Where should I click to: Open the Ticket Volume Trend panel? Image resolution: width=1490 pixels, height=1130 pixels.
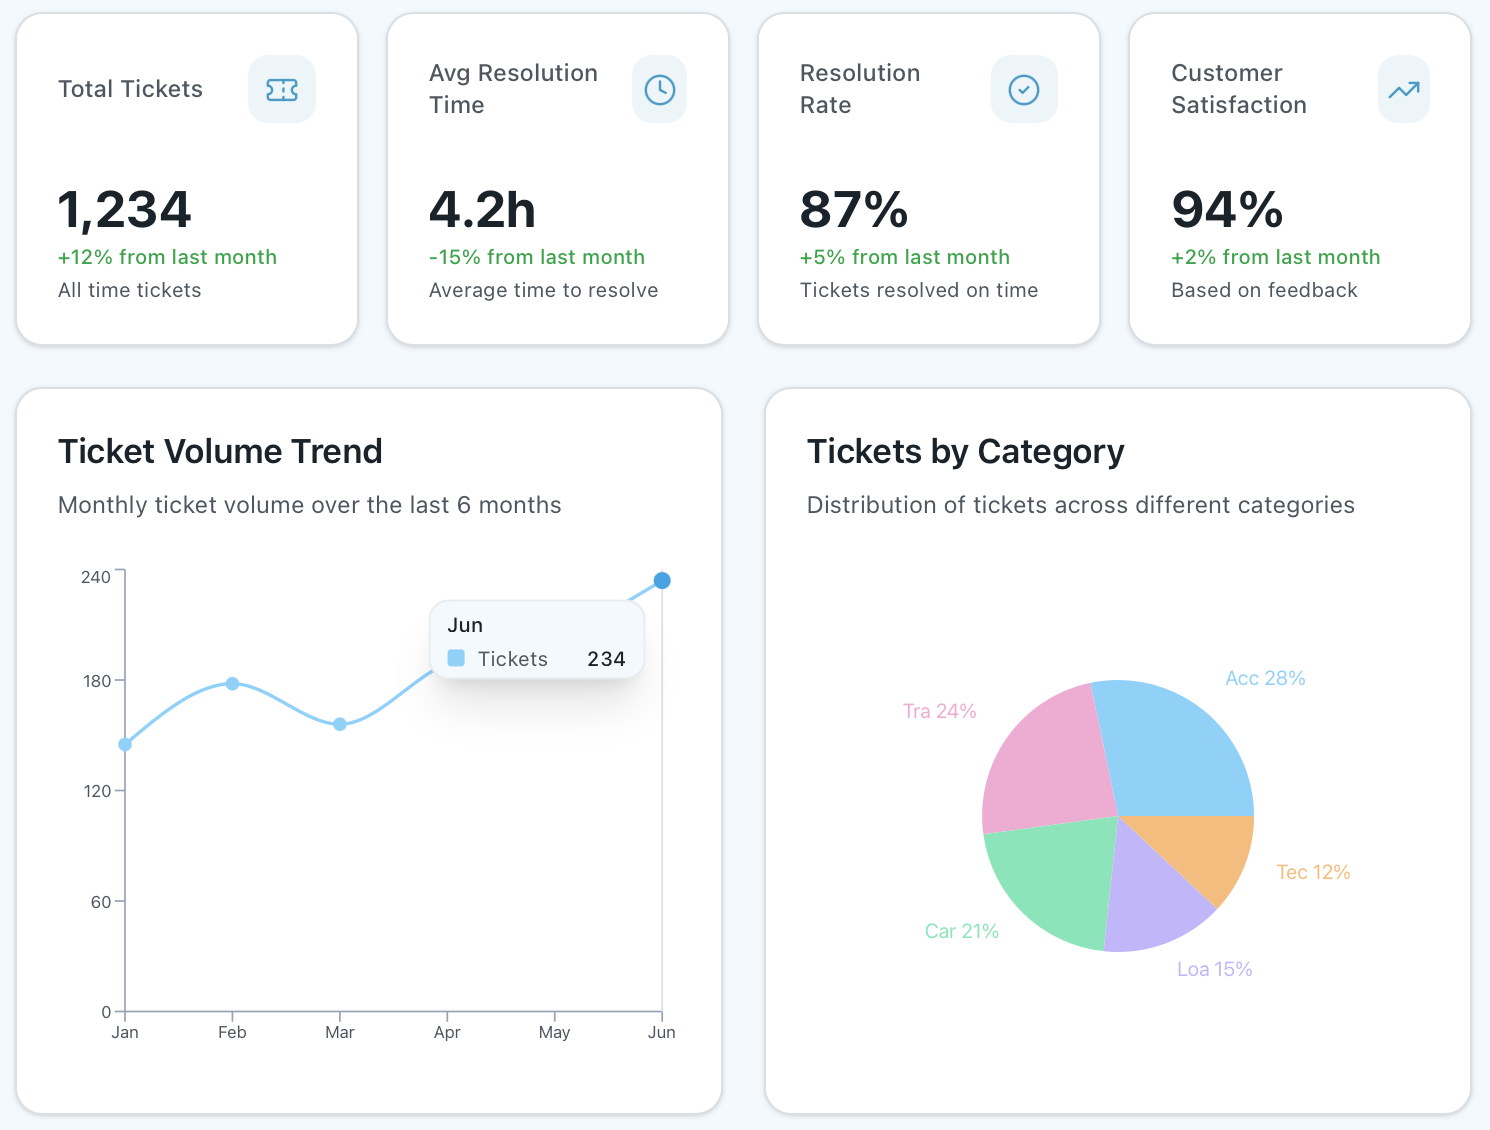219,451
